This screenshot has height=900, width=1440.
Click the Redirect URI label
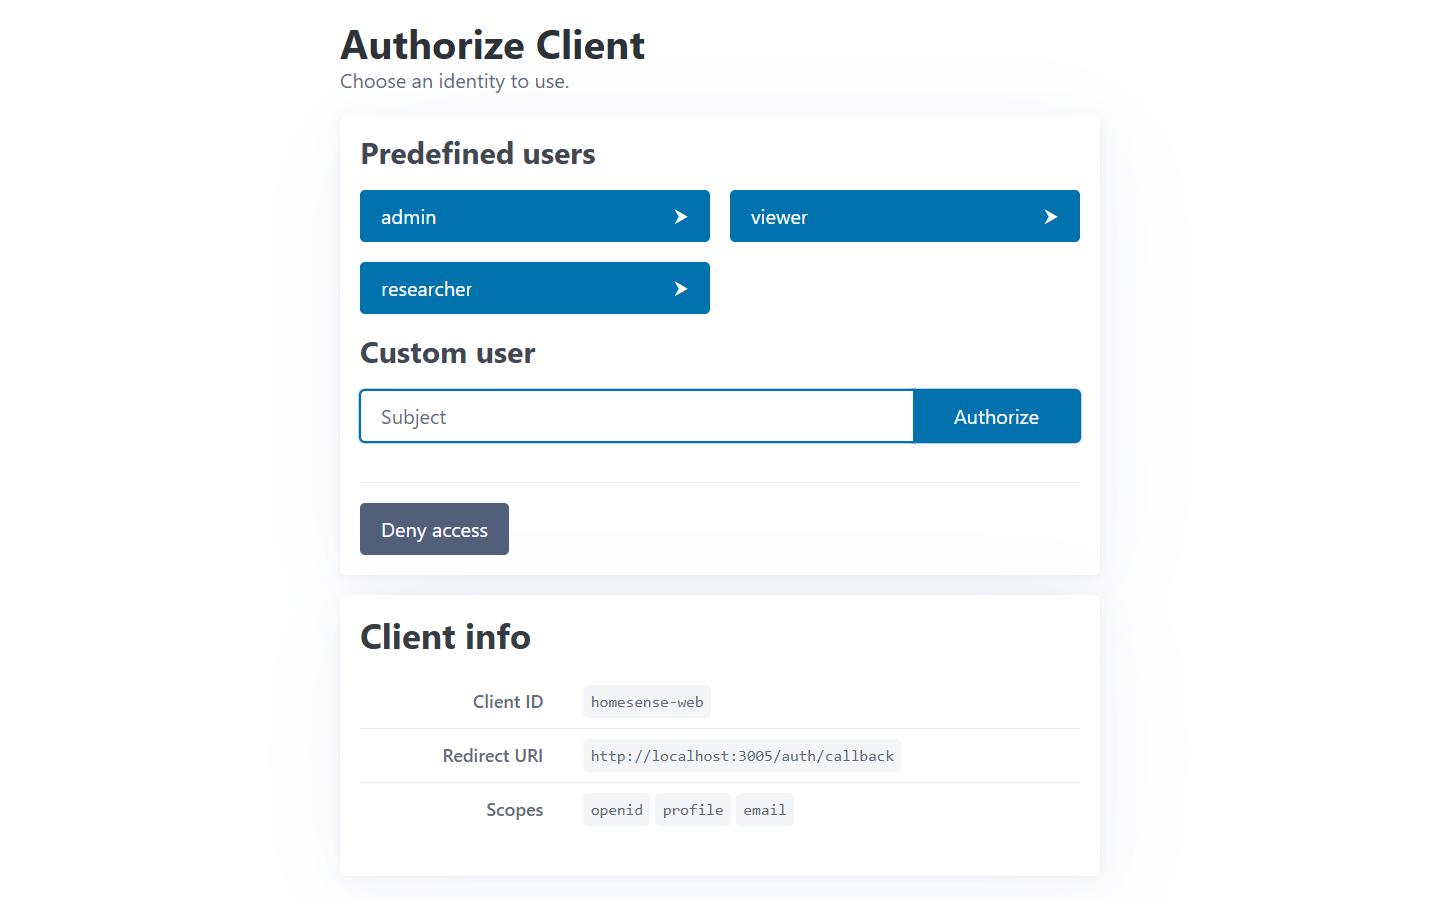tap(493, 756)
